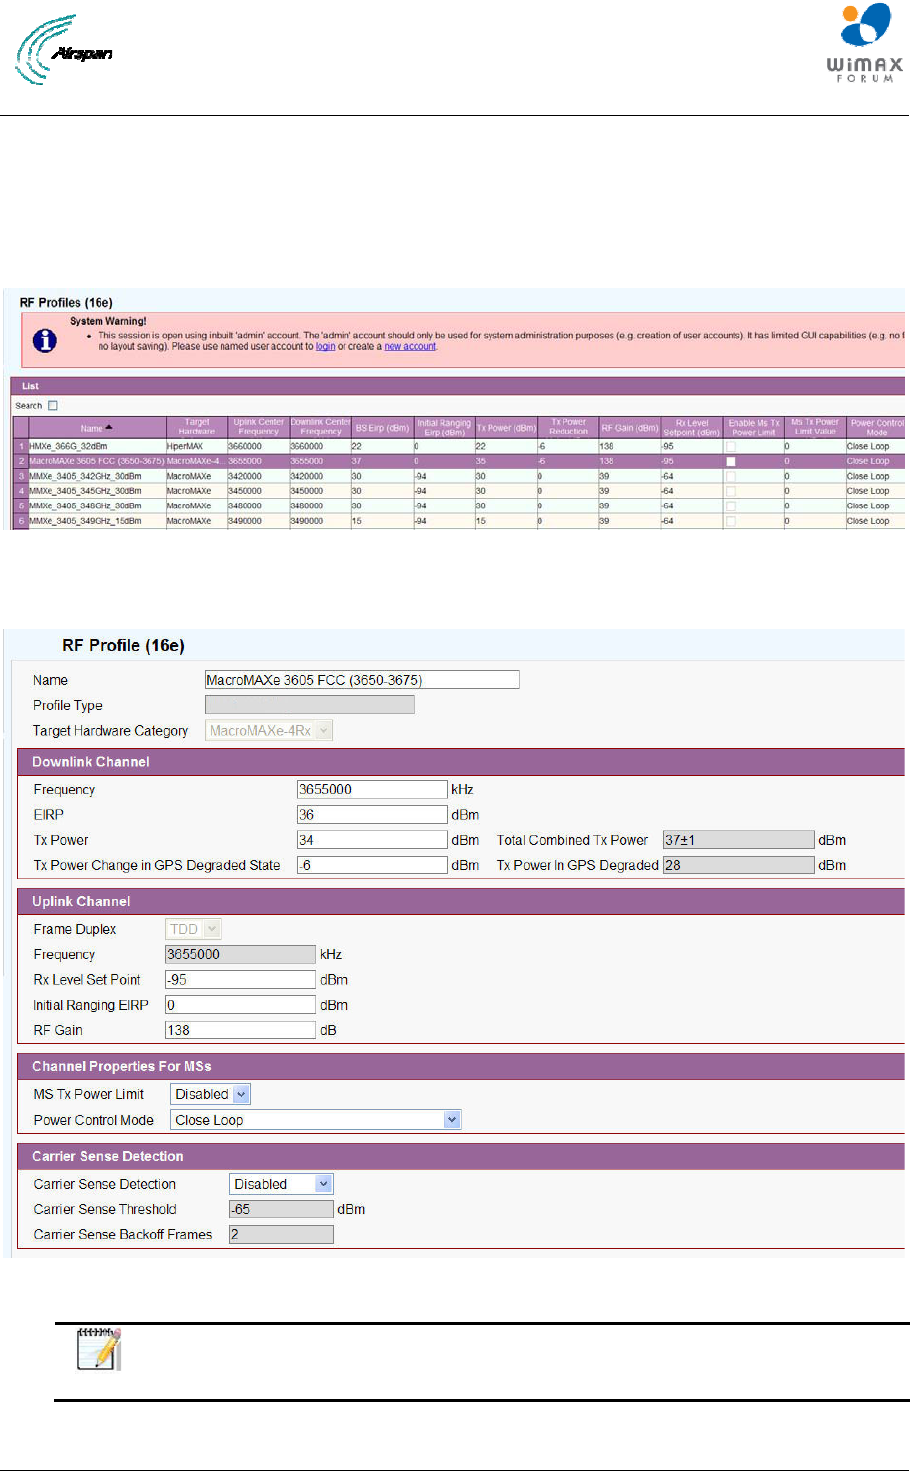Image resolution: width=910 pixels, height=1471 pixels.
Task: Click the Downlink Frequency 3655000 field
Action: [372, 789]
